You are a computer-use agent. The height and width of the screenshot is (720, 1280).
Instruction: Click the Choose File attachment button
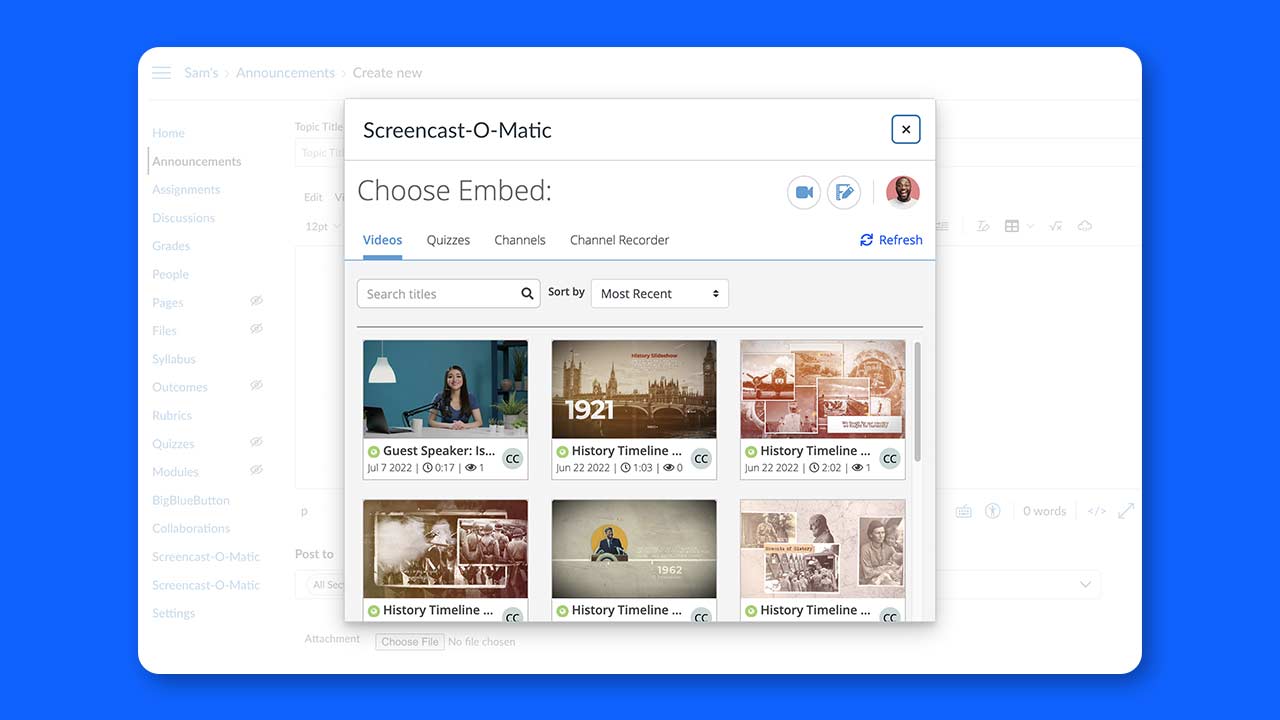[410, 642]
